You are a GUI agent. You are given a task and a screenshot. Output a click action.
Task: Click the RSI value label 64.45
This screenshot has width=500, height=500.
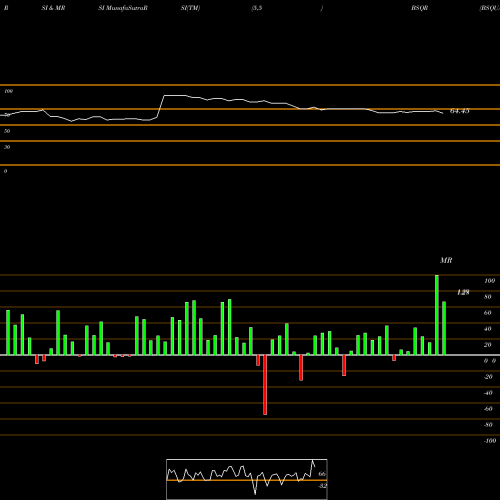click(x=460, y=111)
